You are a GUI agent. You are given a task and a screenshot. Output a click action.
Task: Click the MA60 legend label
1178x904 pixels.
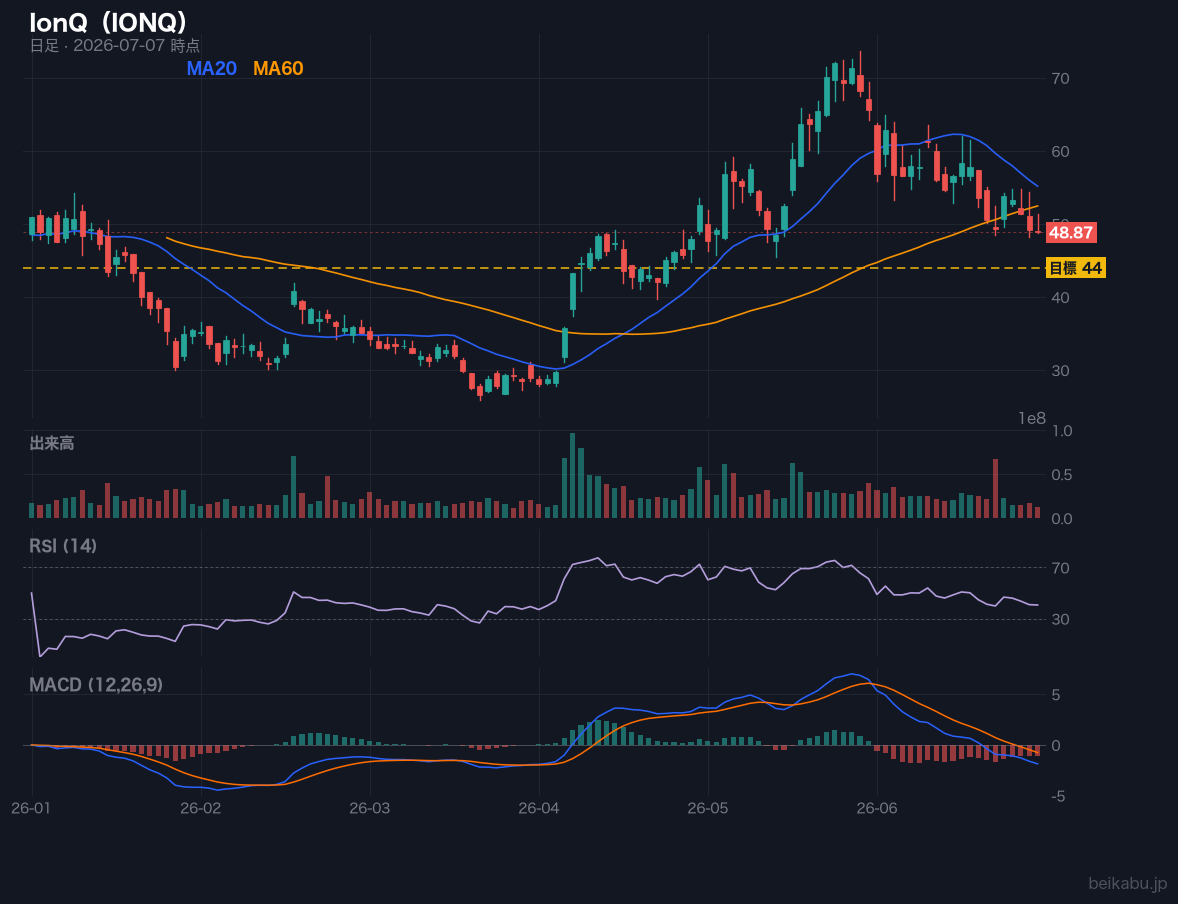(x=278, y=68)
